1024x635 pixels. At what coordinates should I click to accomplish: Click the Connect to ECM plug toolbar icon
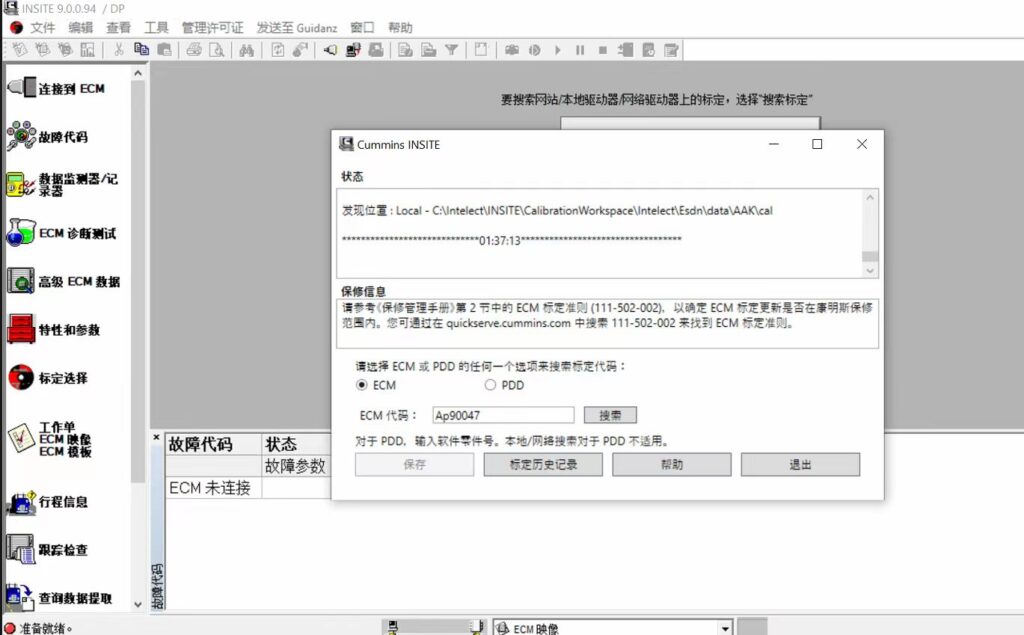[330, 50]
